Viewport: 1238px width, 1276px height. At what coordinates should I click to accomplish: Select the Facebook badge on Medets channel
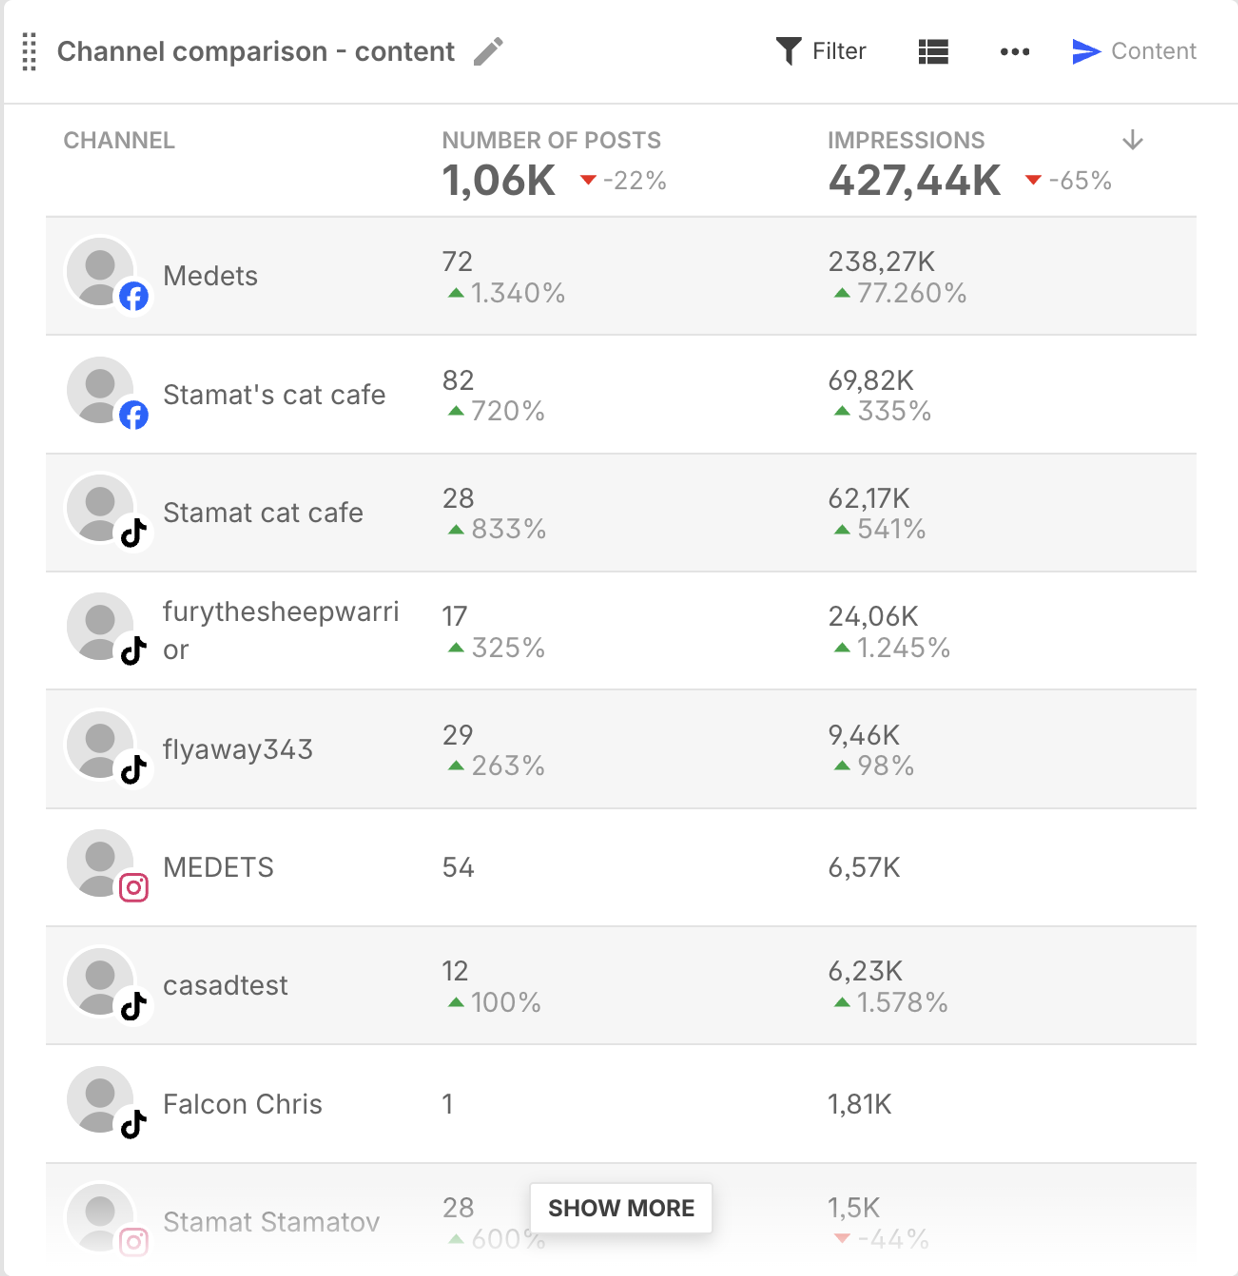coord(135,296)
